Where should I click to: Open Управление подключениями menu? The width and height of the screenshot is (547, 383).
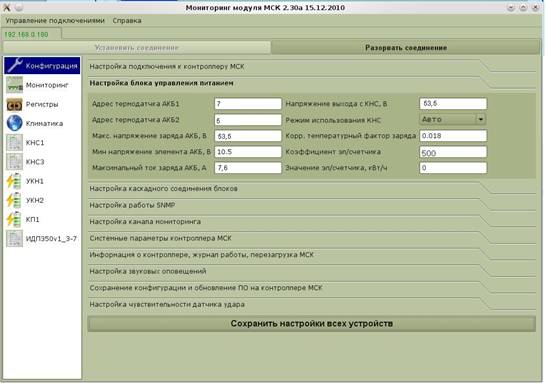pos(55,21)
